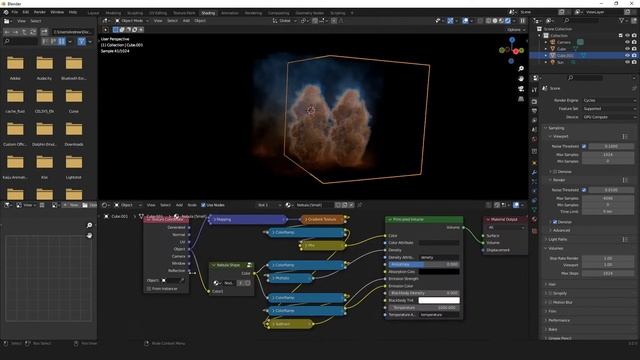Open the viewport View menu button

(158, 20)
